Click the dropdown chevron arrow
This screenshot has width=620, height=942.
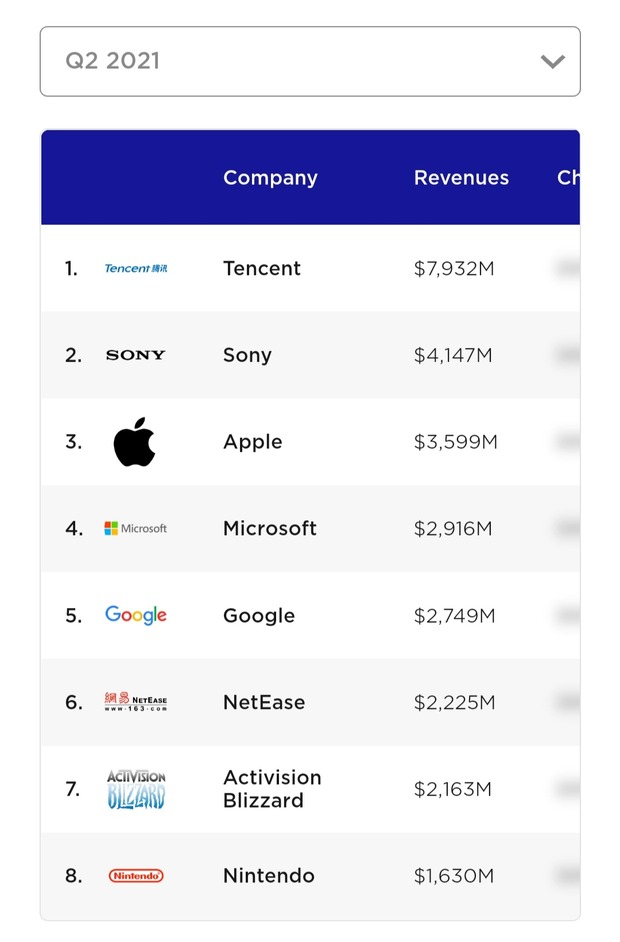(x=552, y=62)
